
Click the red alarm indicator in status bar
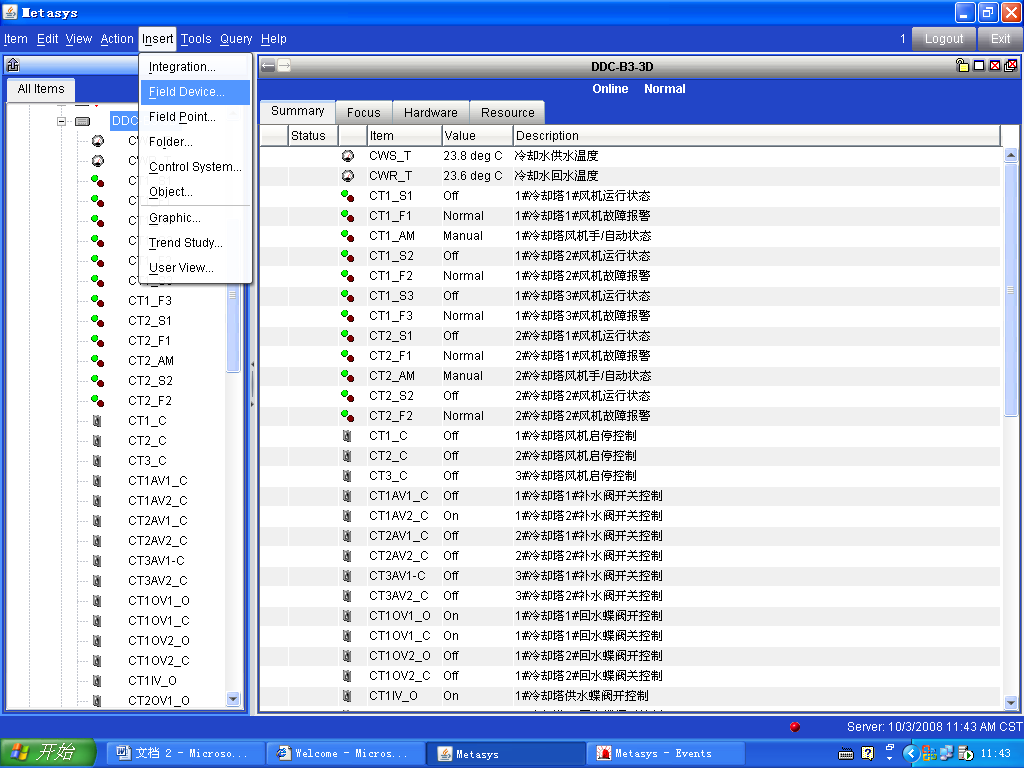[795, 727]
